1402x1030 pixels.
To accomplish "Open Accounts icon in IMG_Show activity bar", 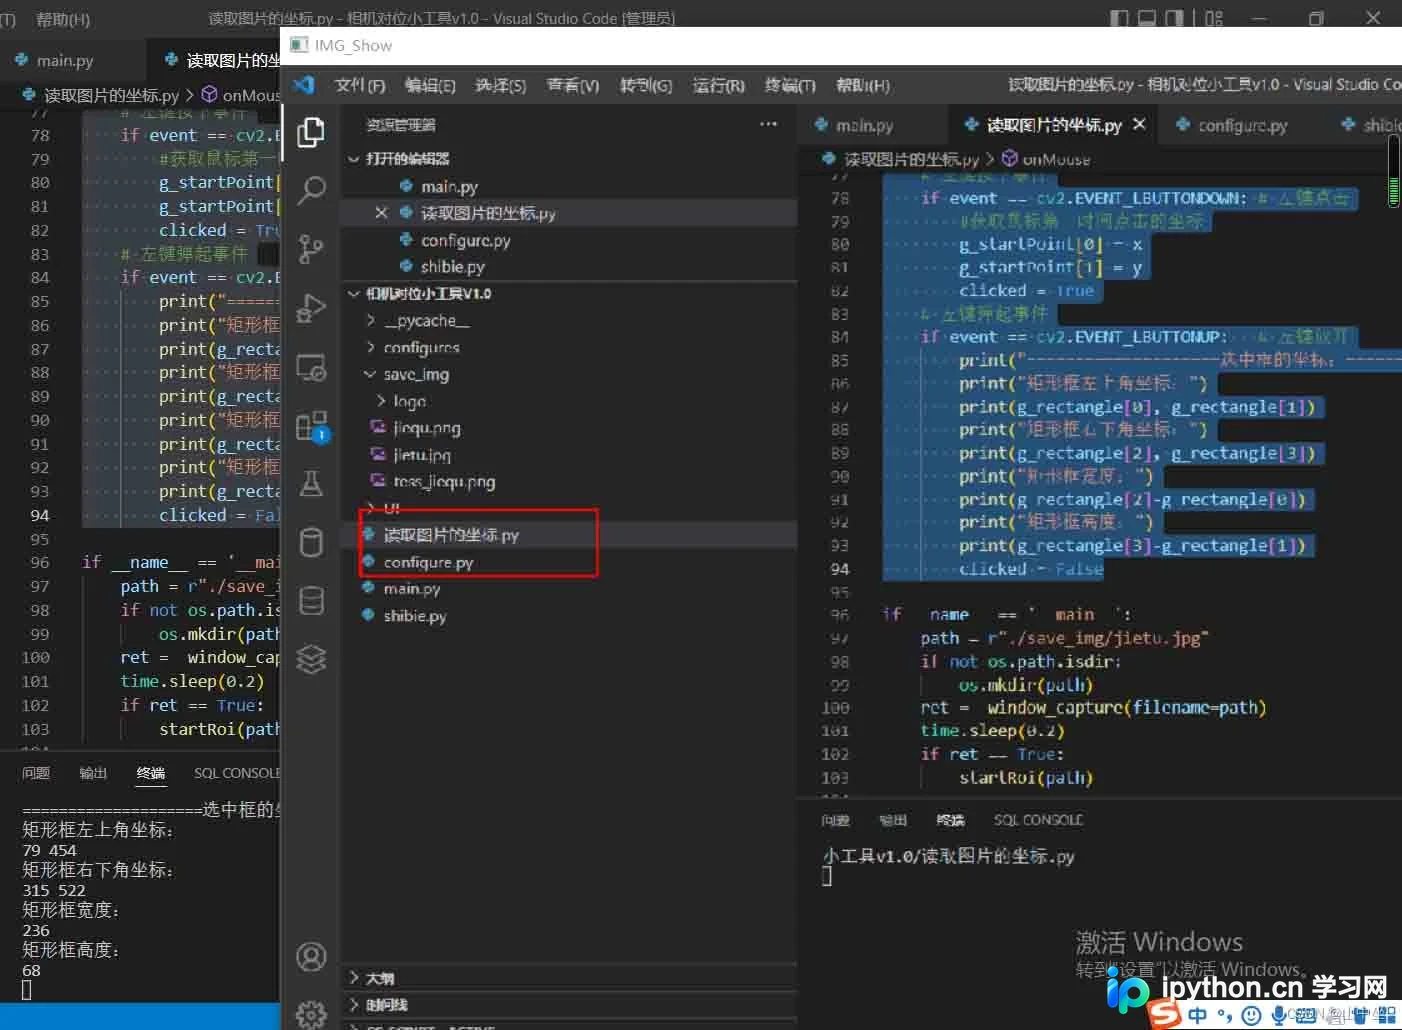I will (x=311, y=957).
